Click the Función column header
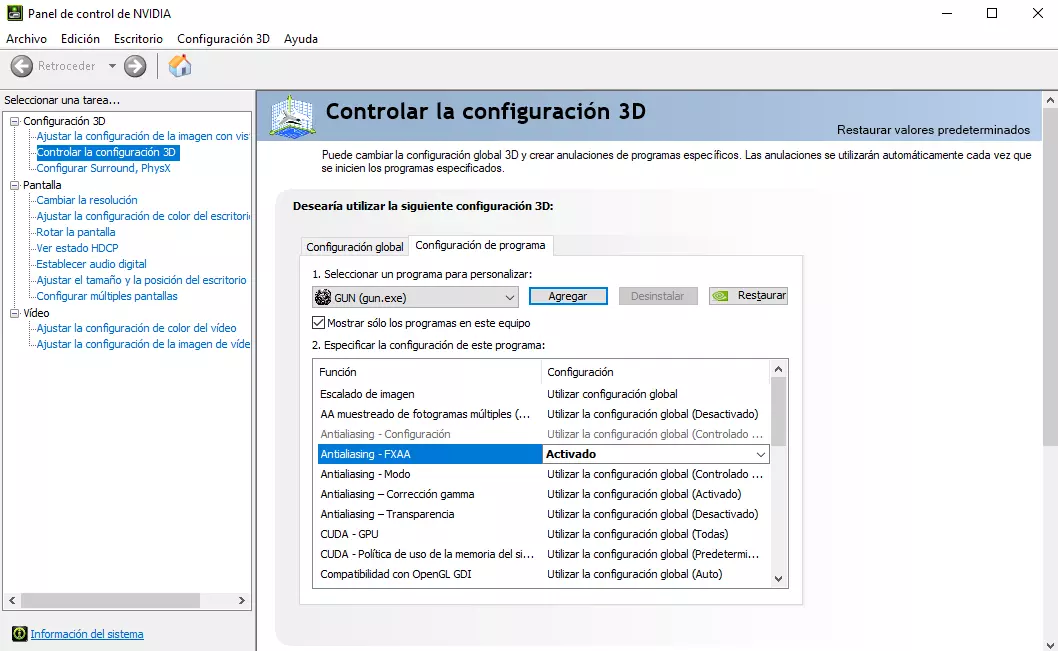 428,372
